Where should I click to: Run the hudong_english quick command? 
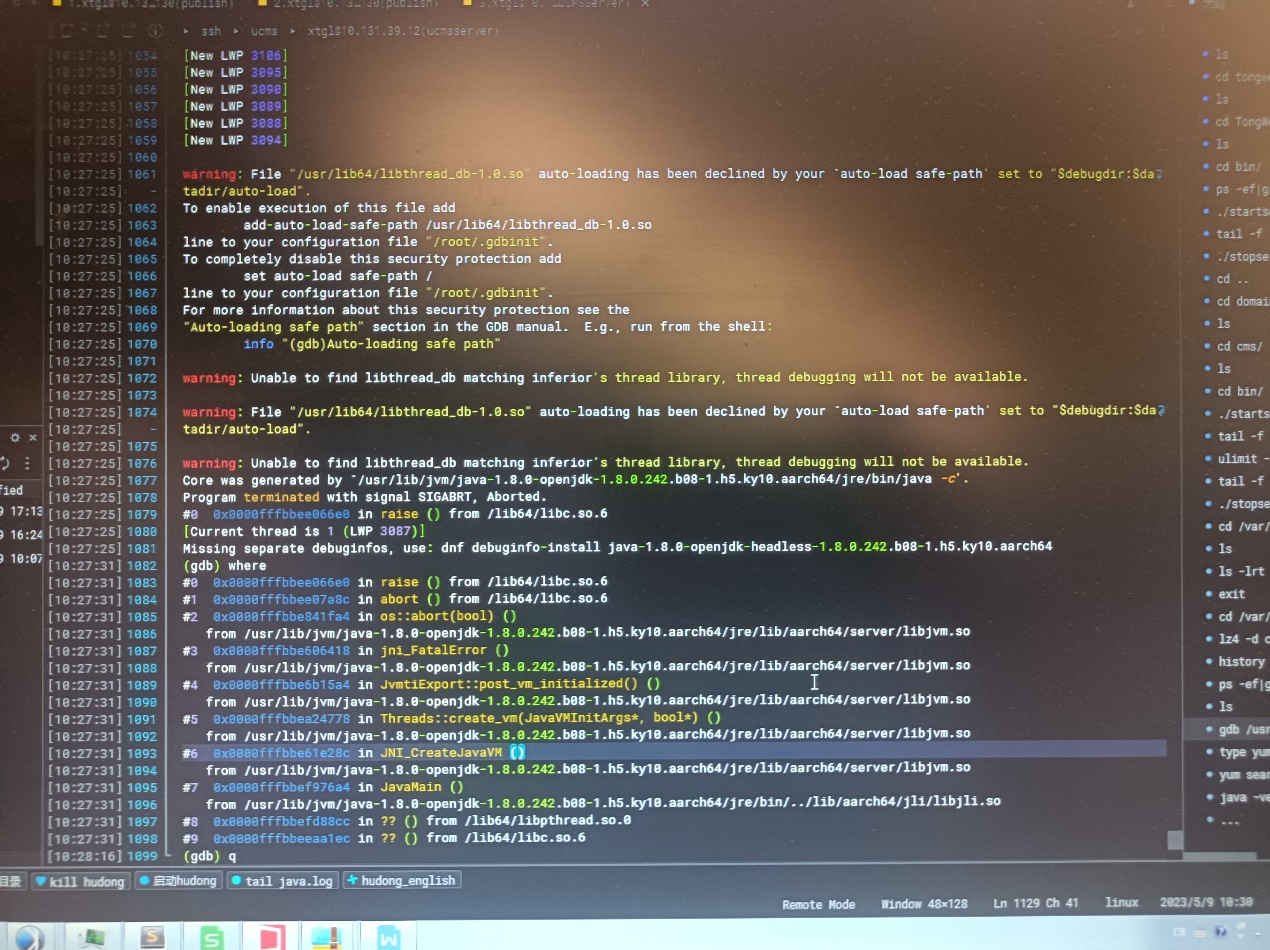[x=402, y=880]
